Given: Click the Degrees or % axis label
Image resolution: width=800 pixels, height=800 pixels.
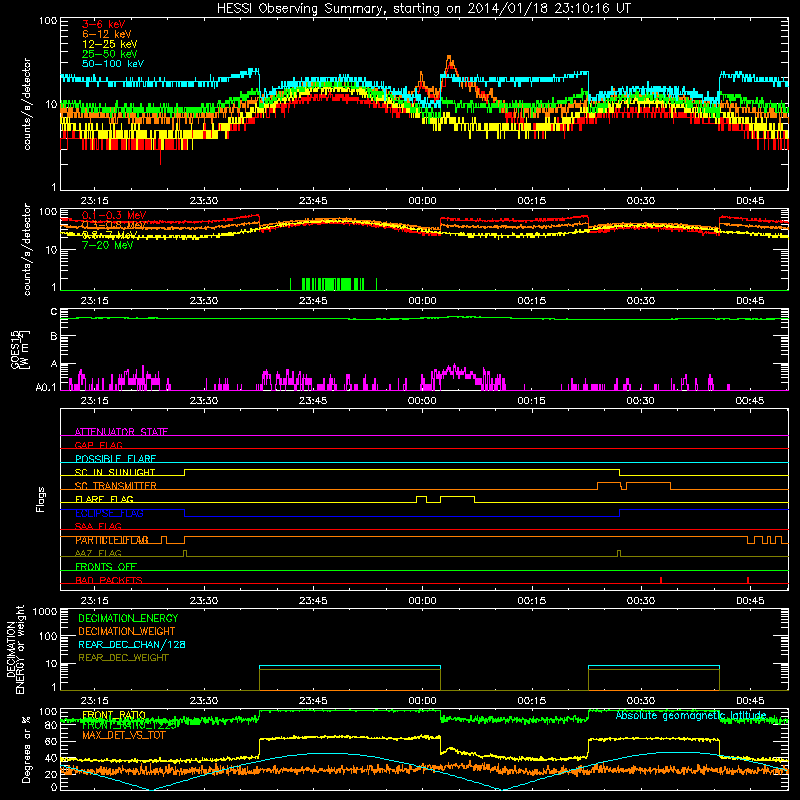Looking at the screenshot, I should [x=26, y=749].
